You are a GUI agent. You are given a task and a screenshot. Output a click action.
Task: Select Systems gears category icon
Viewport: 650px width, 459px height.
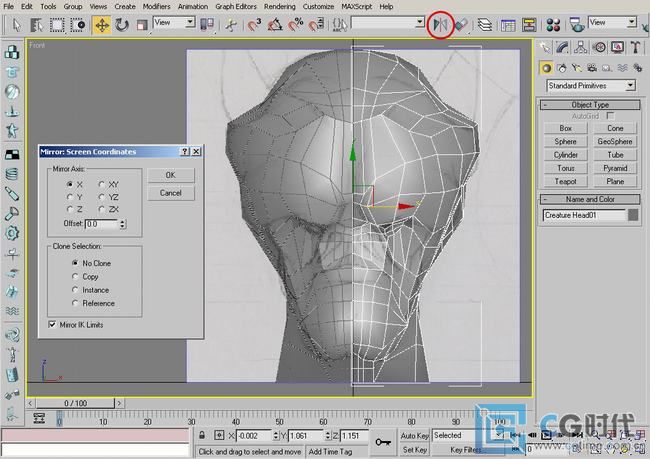point(637,68)
